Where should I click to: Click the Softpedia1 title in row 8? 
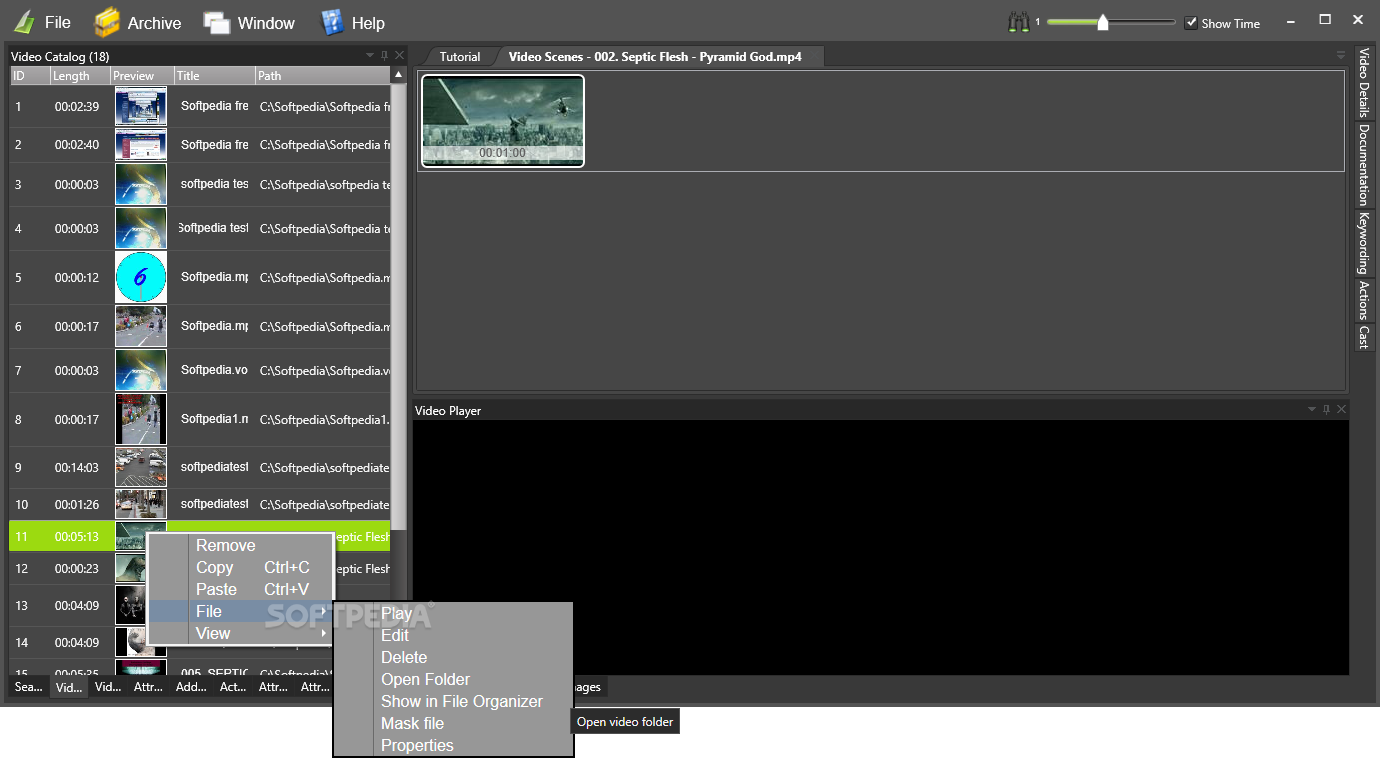(x=214, y=419)
